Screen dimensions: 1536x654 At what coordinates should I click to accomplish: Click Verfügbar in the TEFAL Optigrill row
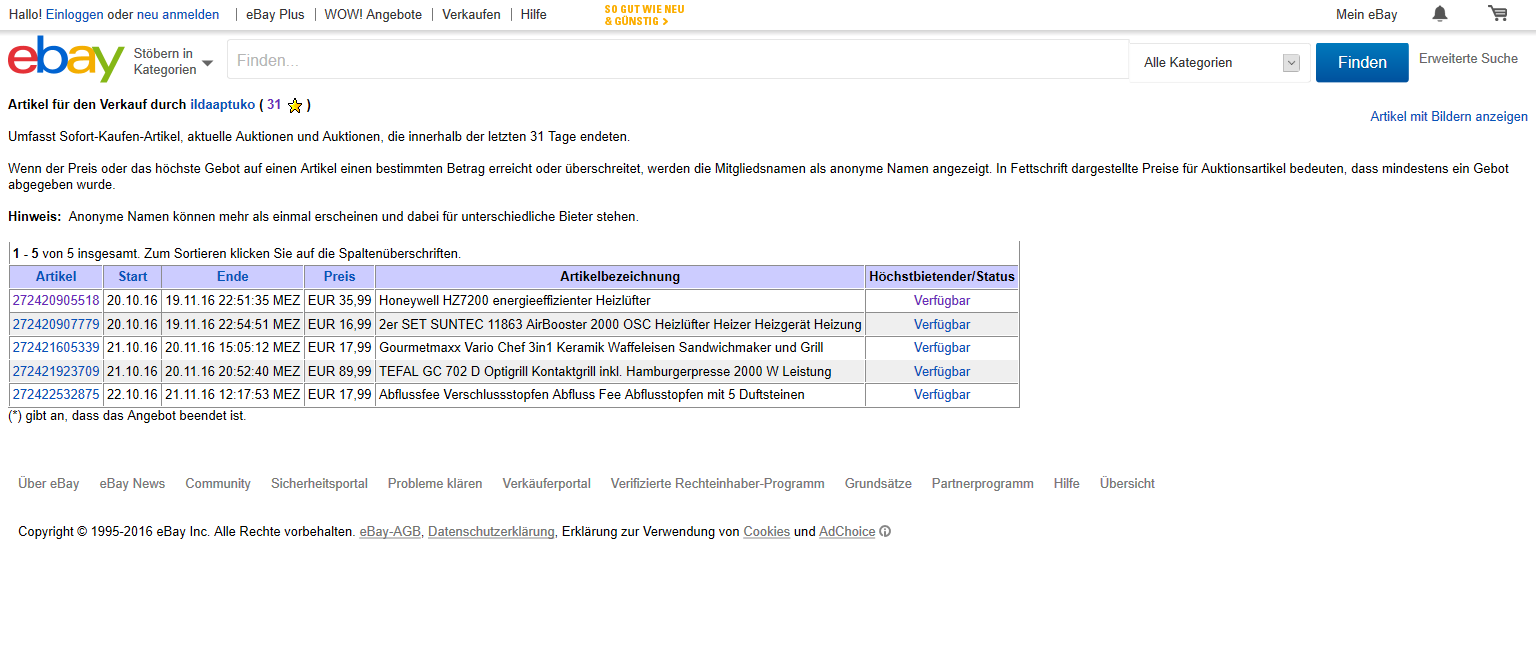point(942,371)
